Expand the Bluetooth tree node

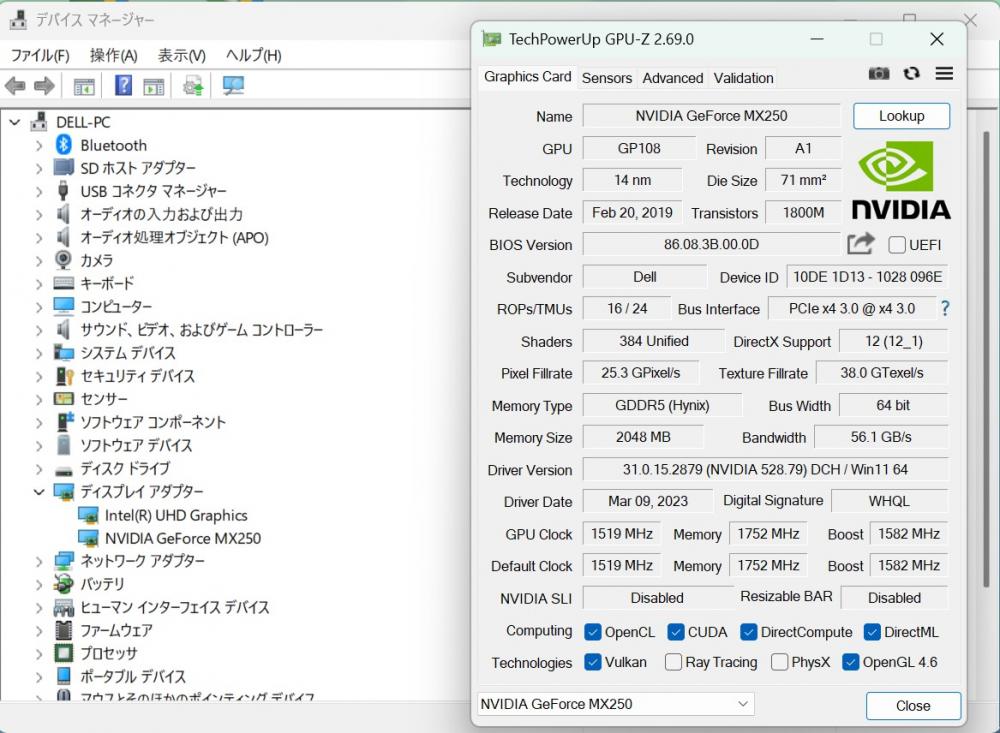click(39, 146)
